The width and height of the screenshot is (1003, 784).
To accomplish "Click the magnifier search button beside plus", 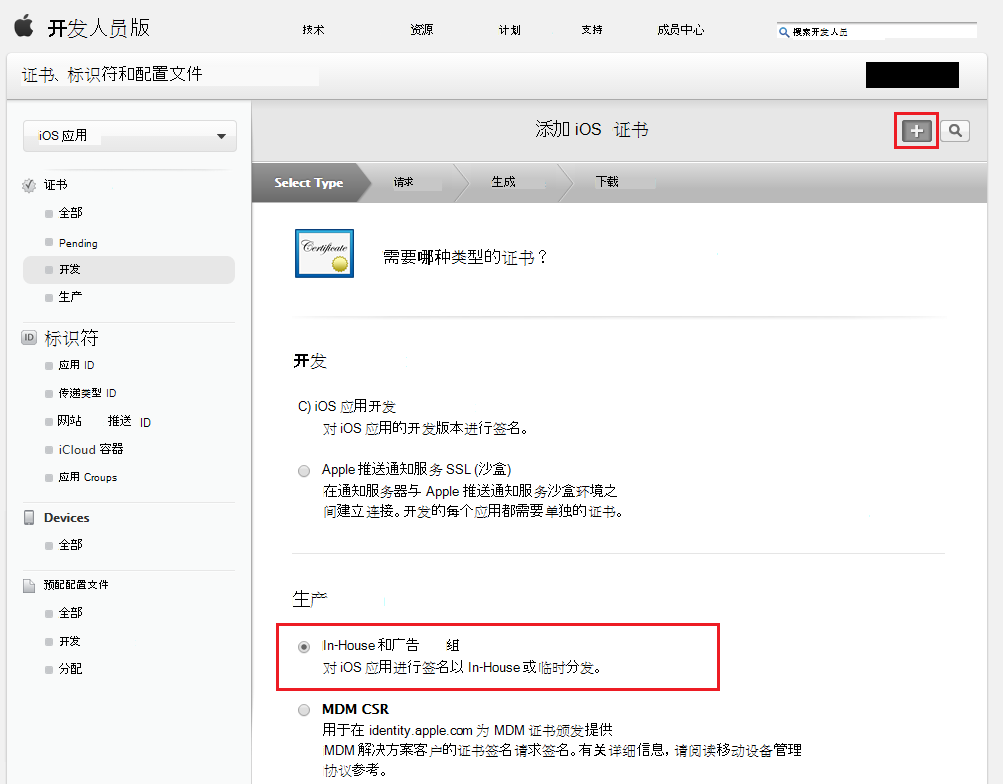I will pyautogui.click(x=955, y=131).
